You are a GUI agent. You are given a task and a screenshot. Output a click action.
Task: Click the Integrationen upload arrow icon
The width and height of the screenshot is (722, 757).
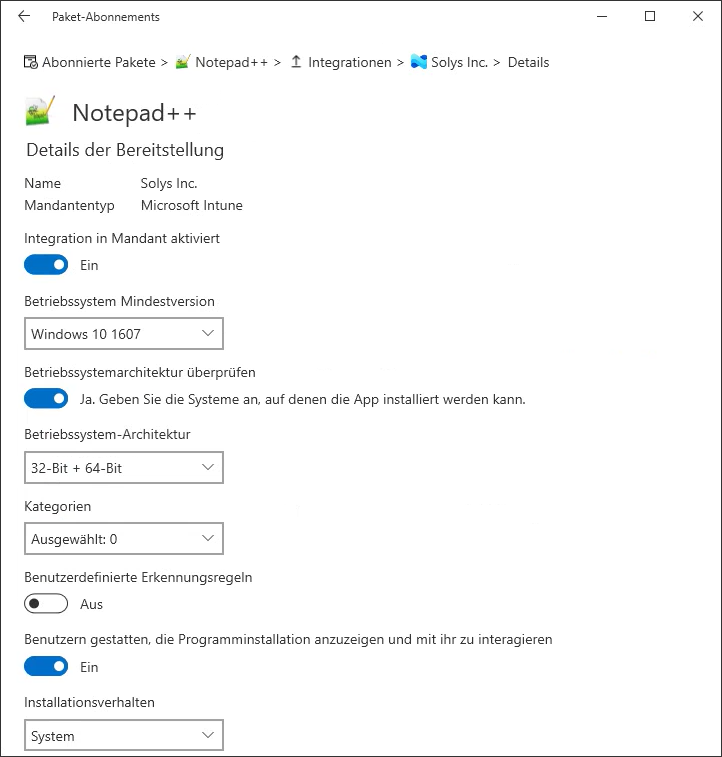[296, 62]
